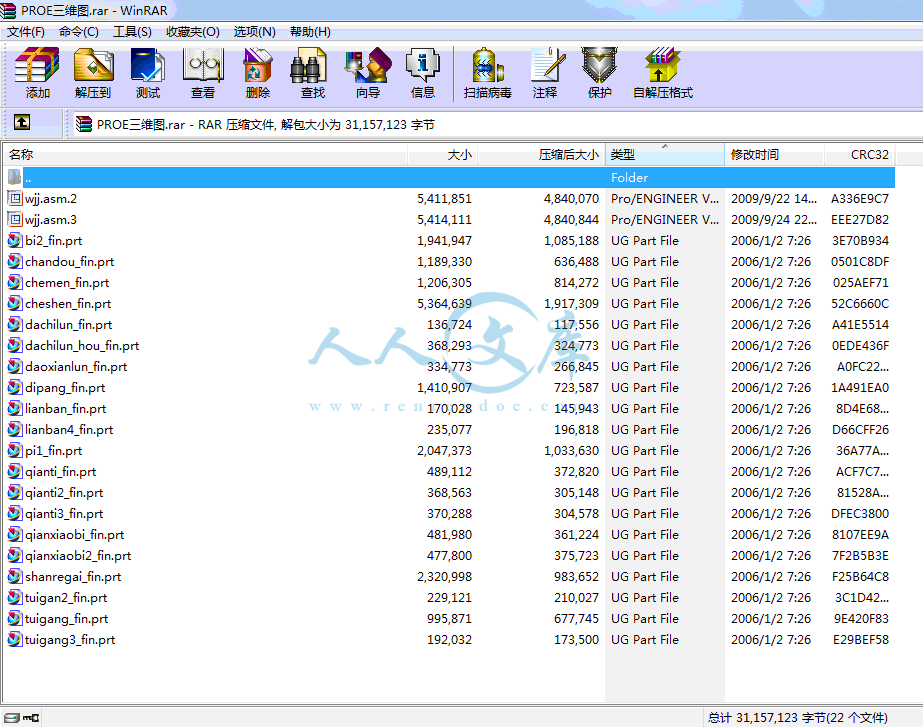Click the 添加 (Add) toolbar icon
This screenshot has width=923, height=727.
pyautogui.click(x=37, y=65)
